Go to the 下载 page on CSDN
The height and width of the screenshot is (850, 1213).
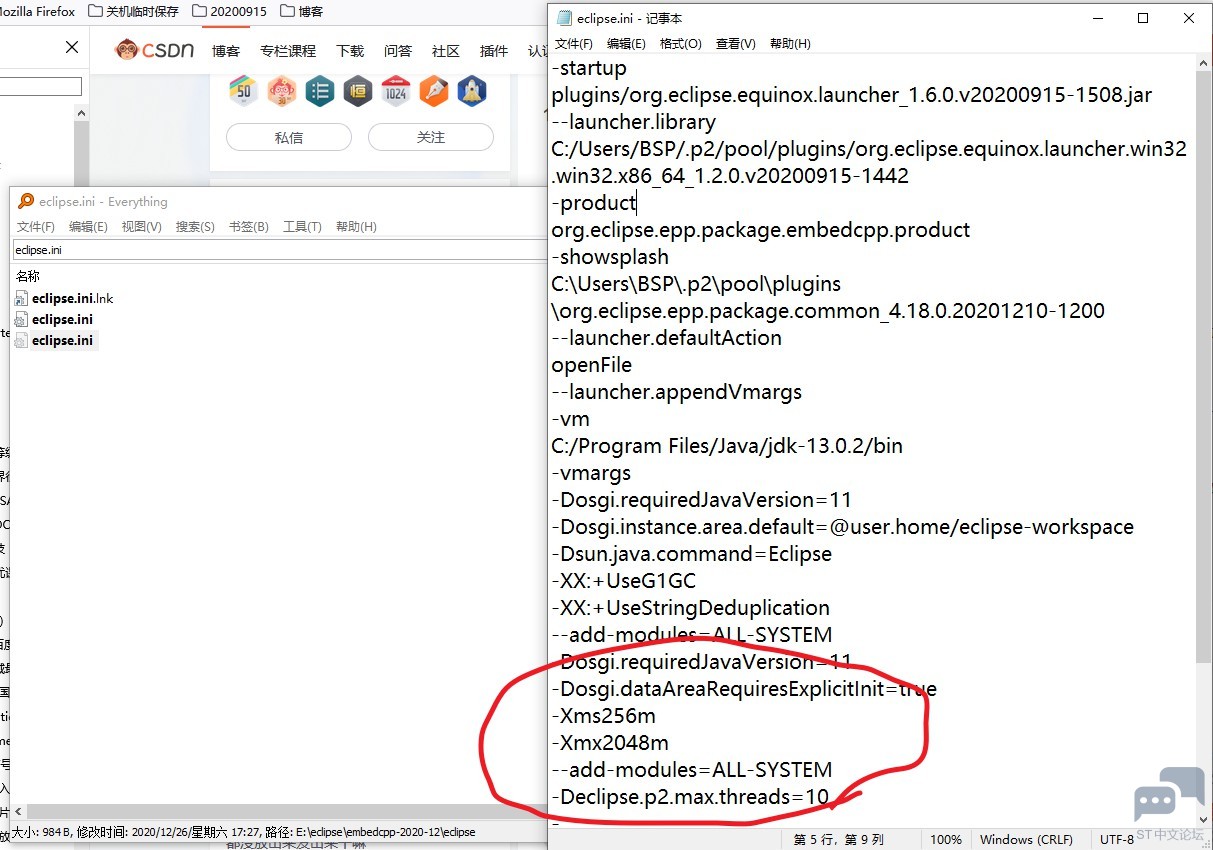[350, 51]
